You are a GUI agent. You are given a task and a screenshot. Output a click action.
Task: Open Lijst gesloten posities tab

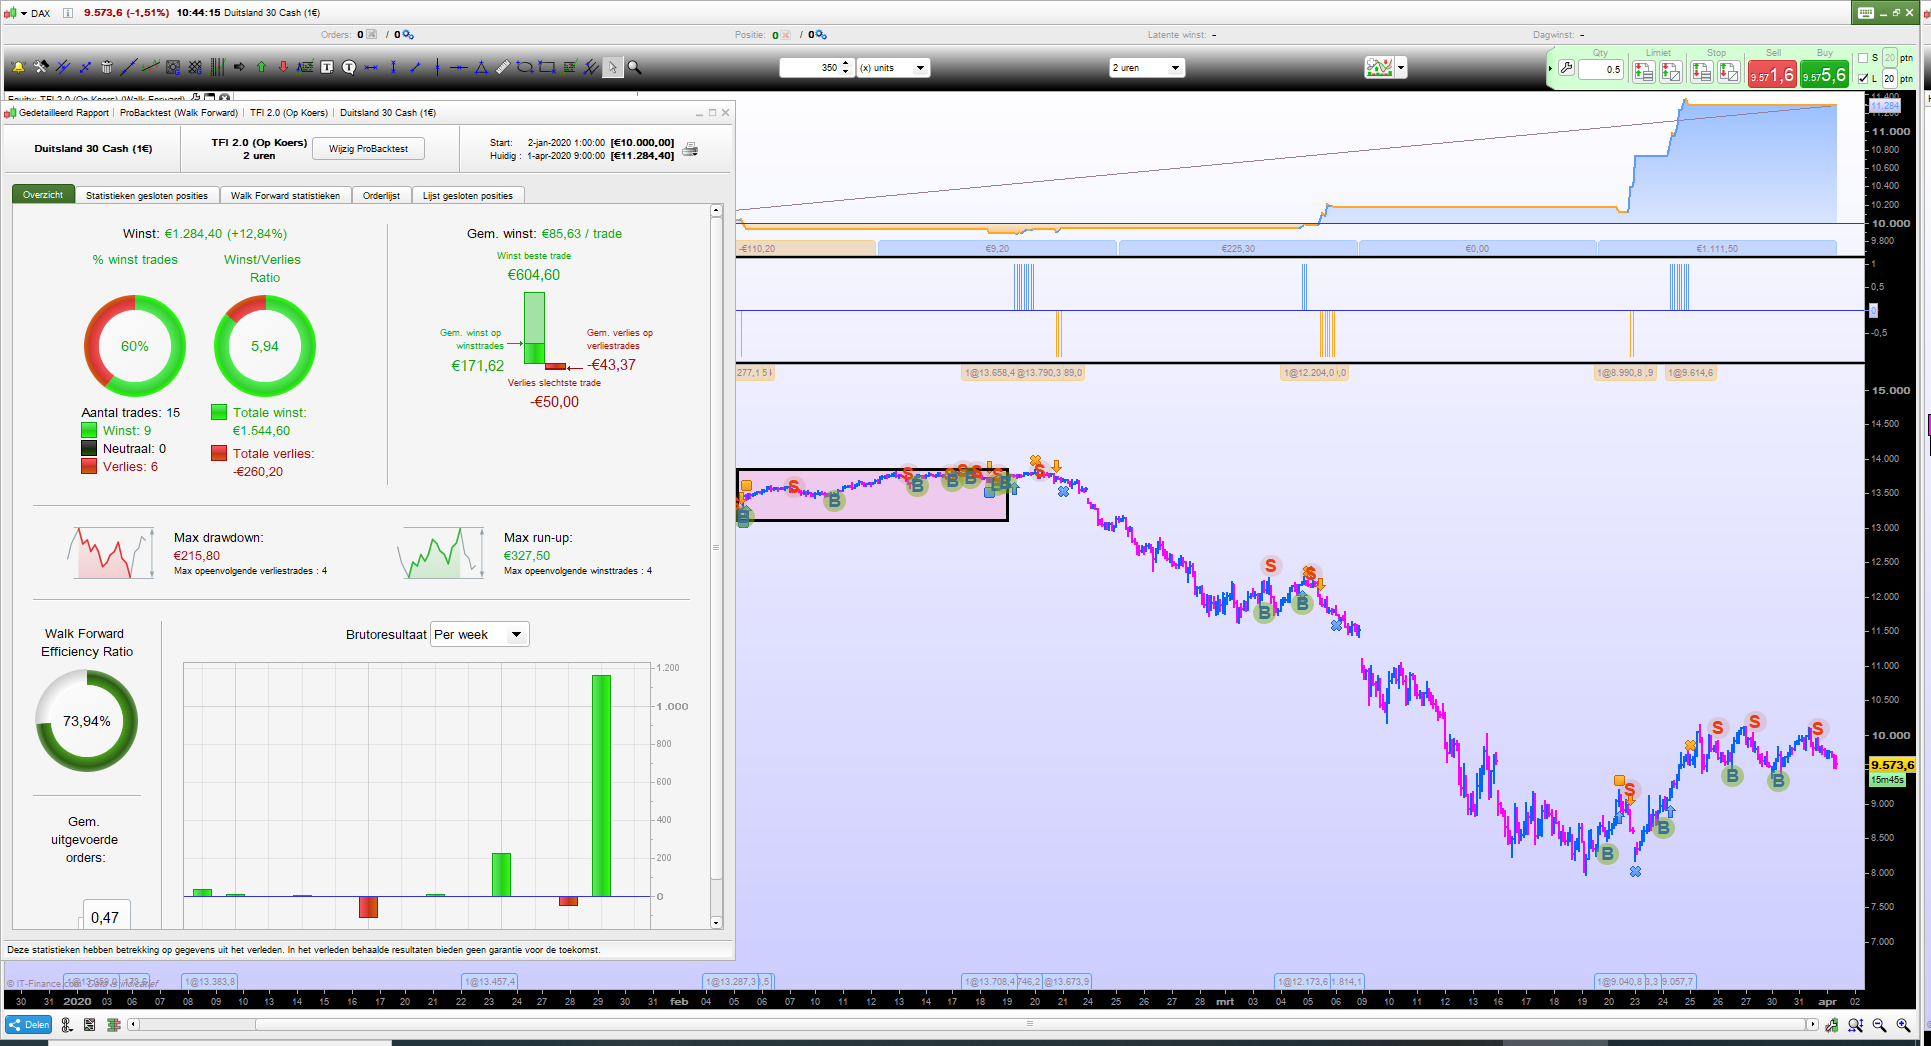(x=468, y=196)
